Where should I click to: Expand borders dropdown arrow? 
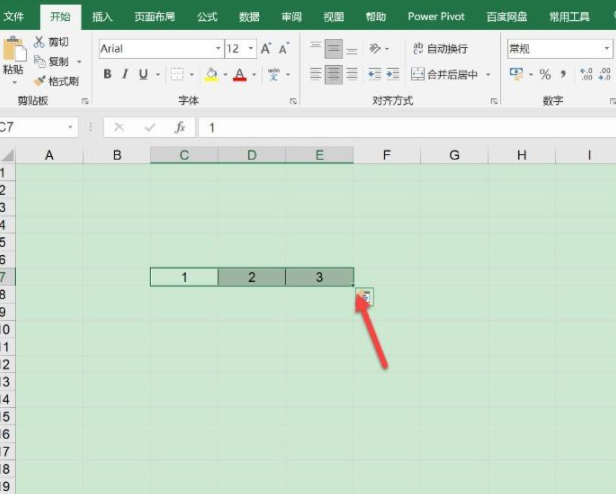[x=192, y=74]
